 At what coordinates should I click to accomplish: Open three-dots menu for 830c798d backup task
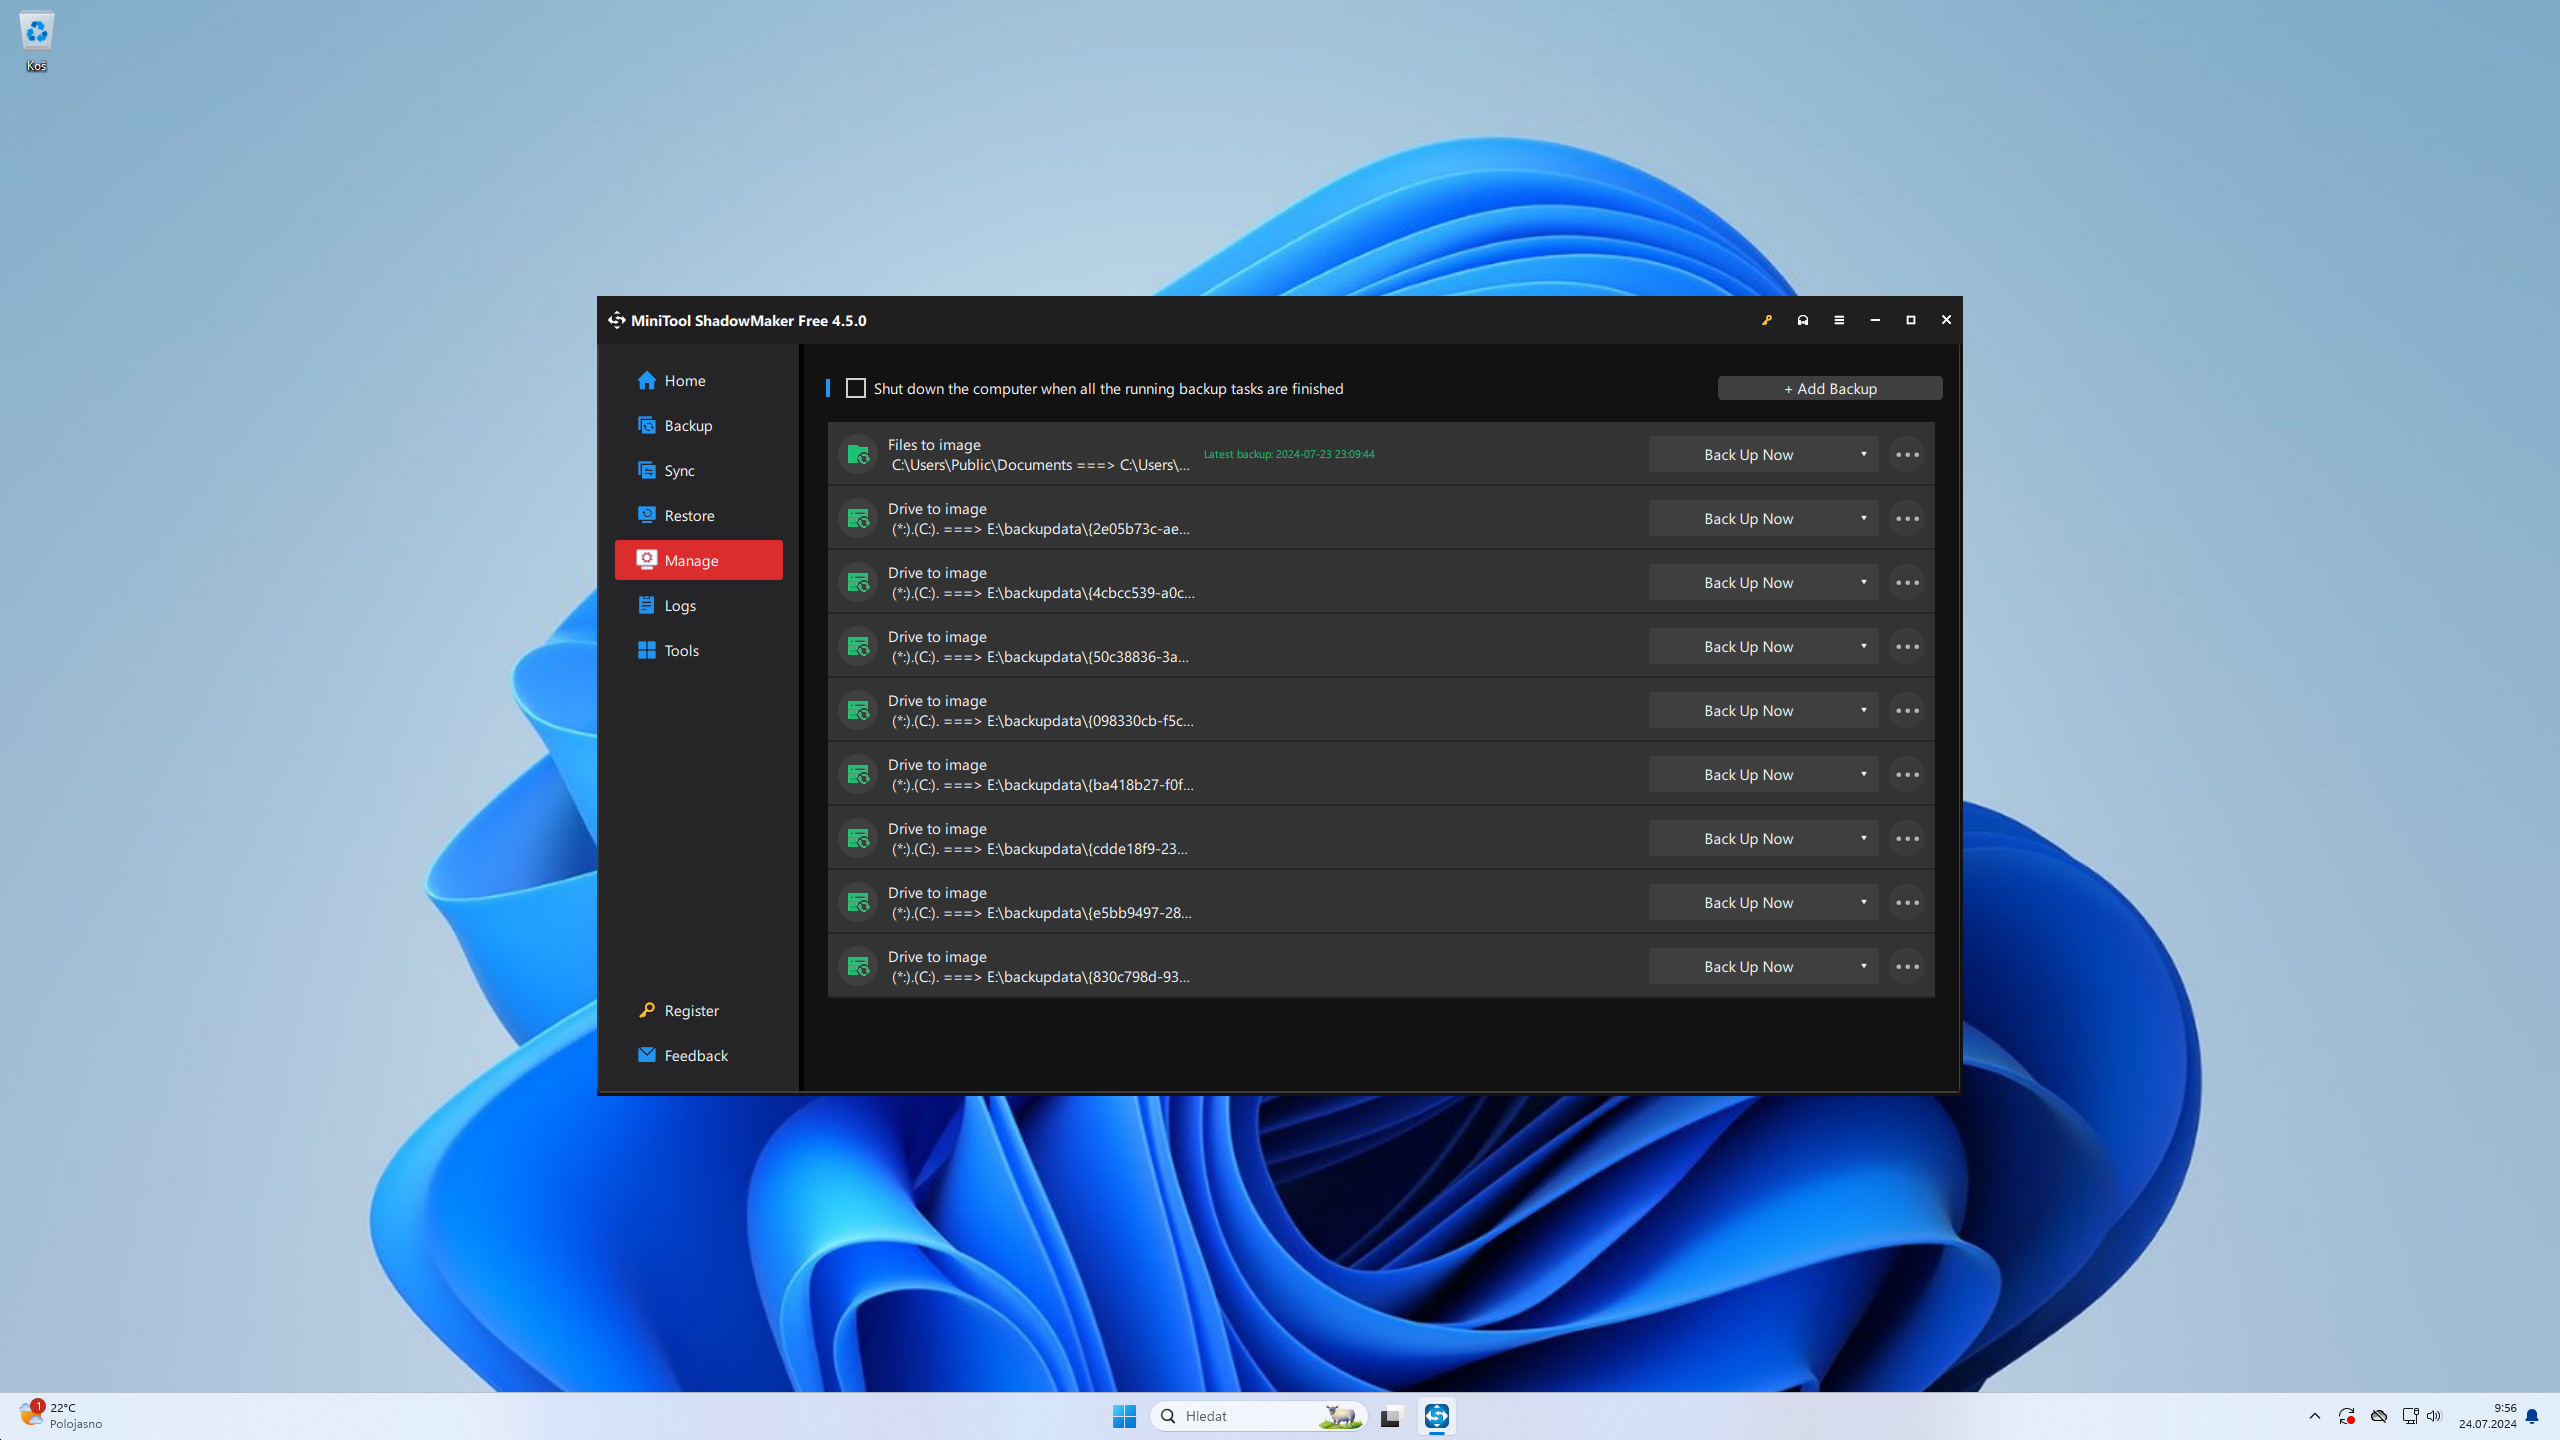tap(1907, 967)
